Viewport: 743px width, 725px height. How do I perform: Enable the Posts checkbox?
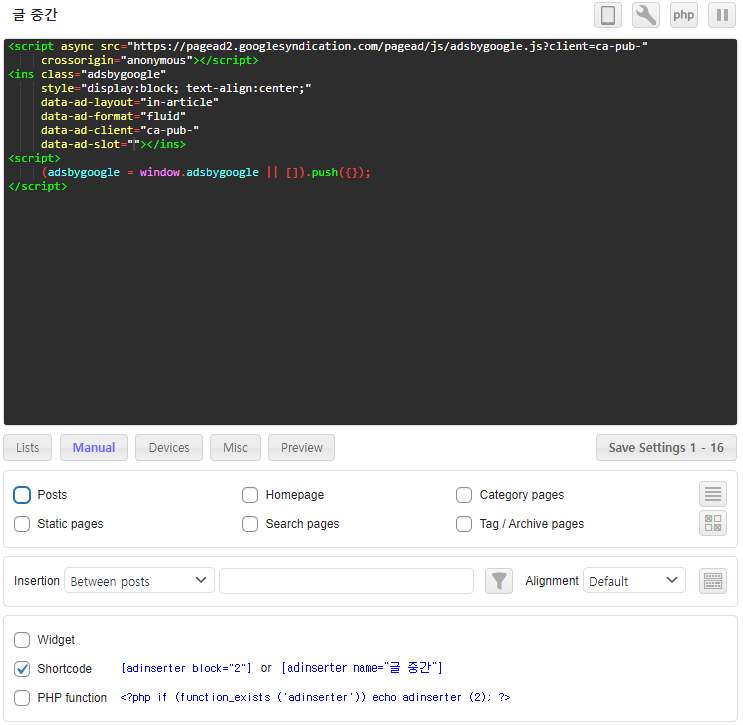[22, 495]
